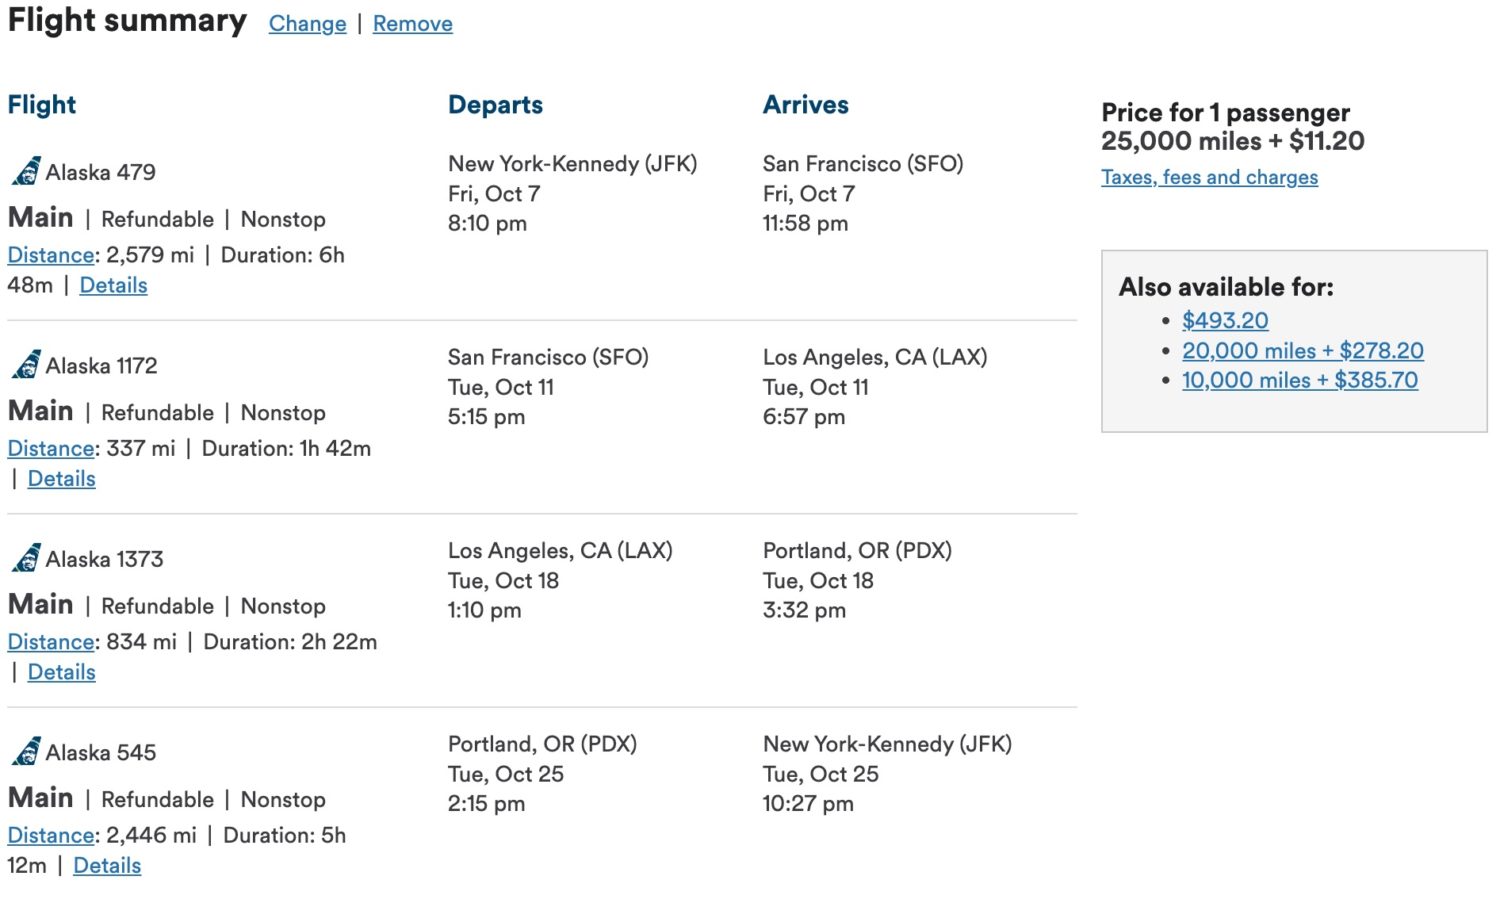The height and width of the screenshot is (899, 1500).
Task: Open Details for Alaska flight 545
Action: (x=106, y=865)
